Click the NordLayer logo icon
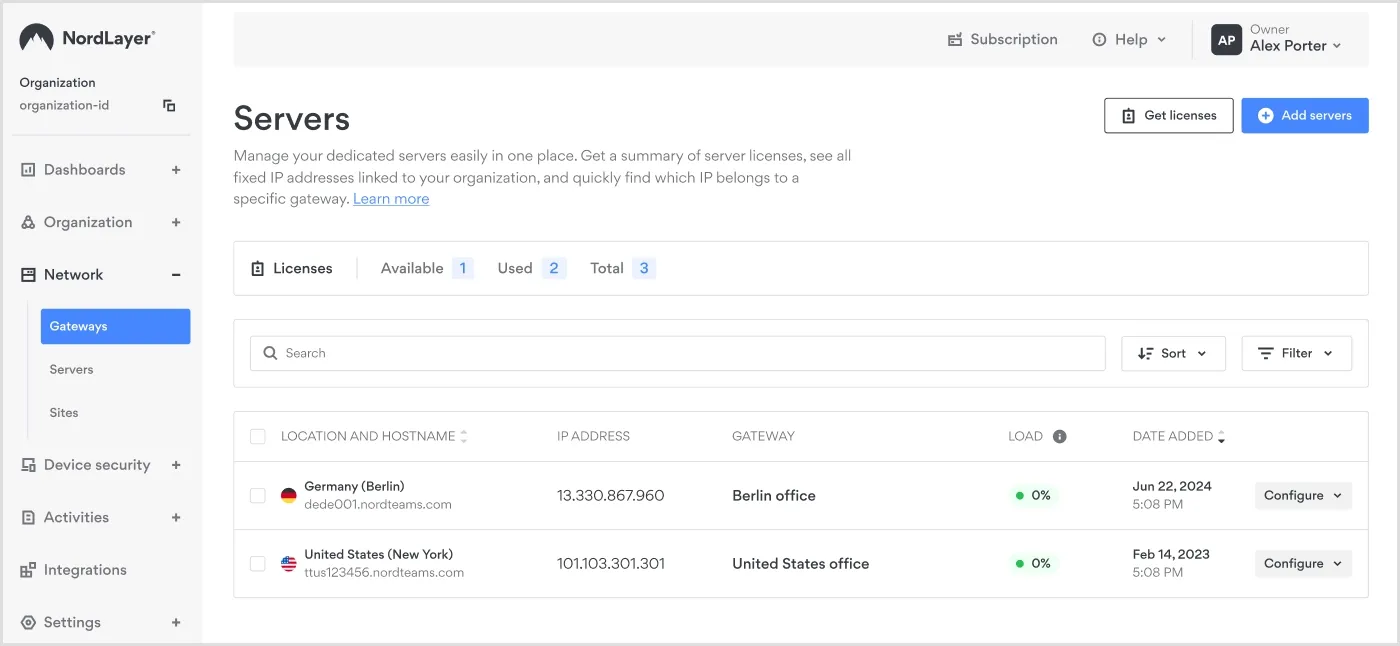The image size is (1400, 646). coord(37,38)
